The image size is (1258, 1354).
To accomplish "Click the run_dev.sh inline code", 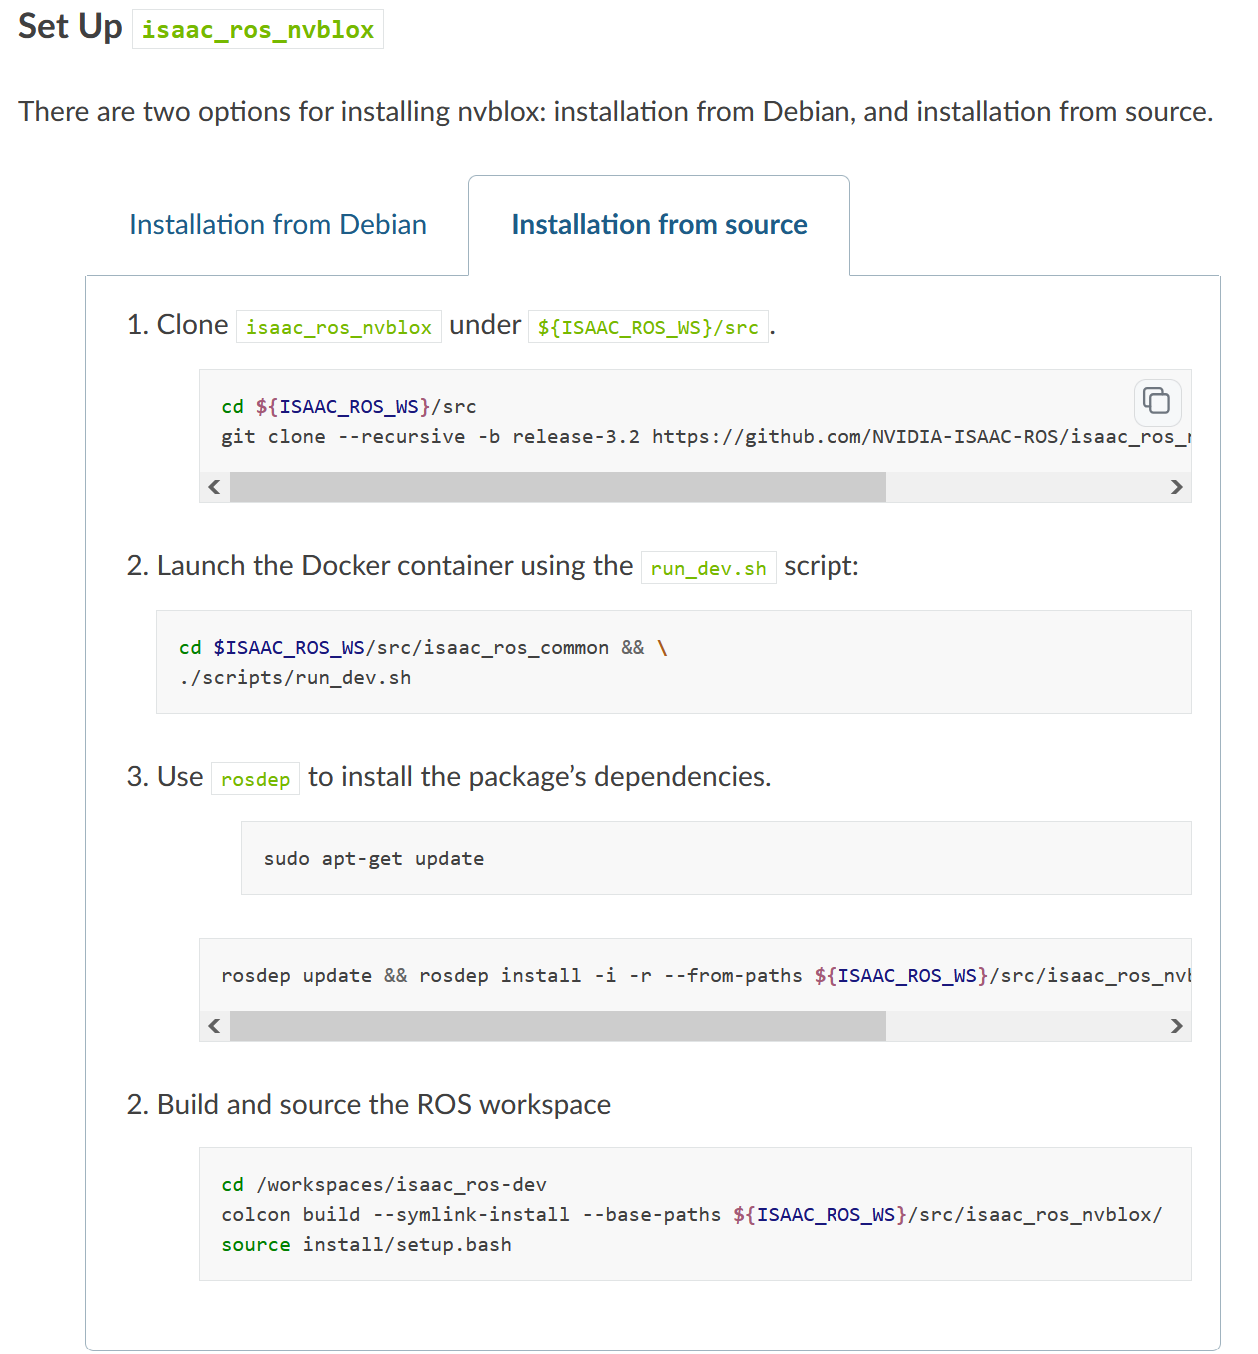I will pos(708,568).
